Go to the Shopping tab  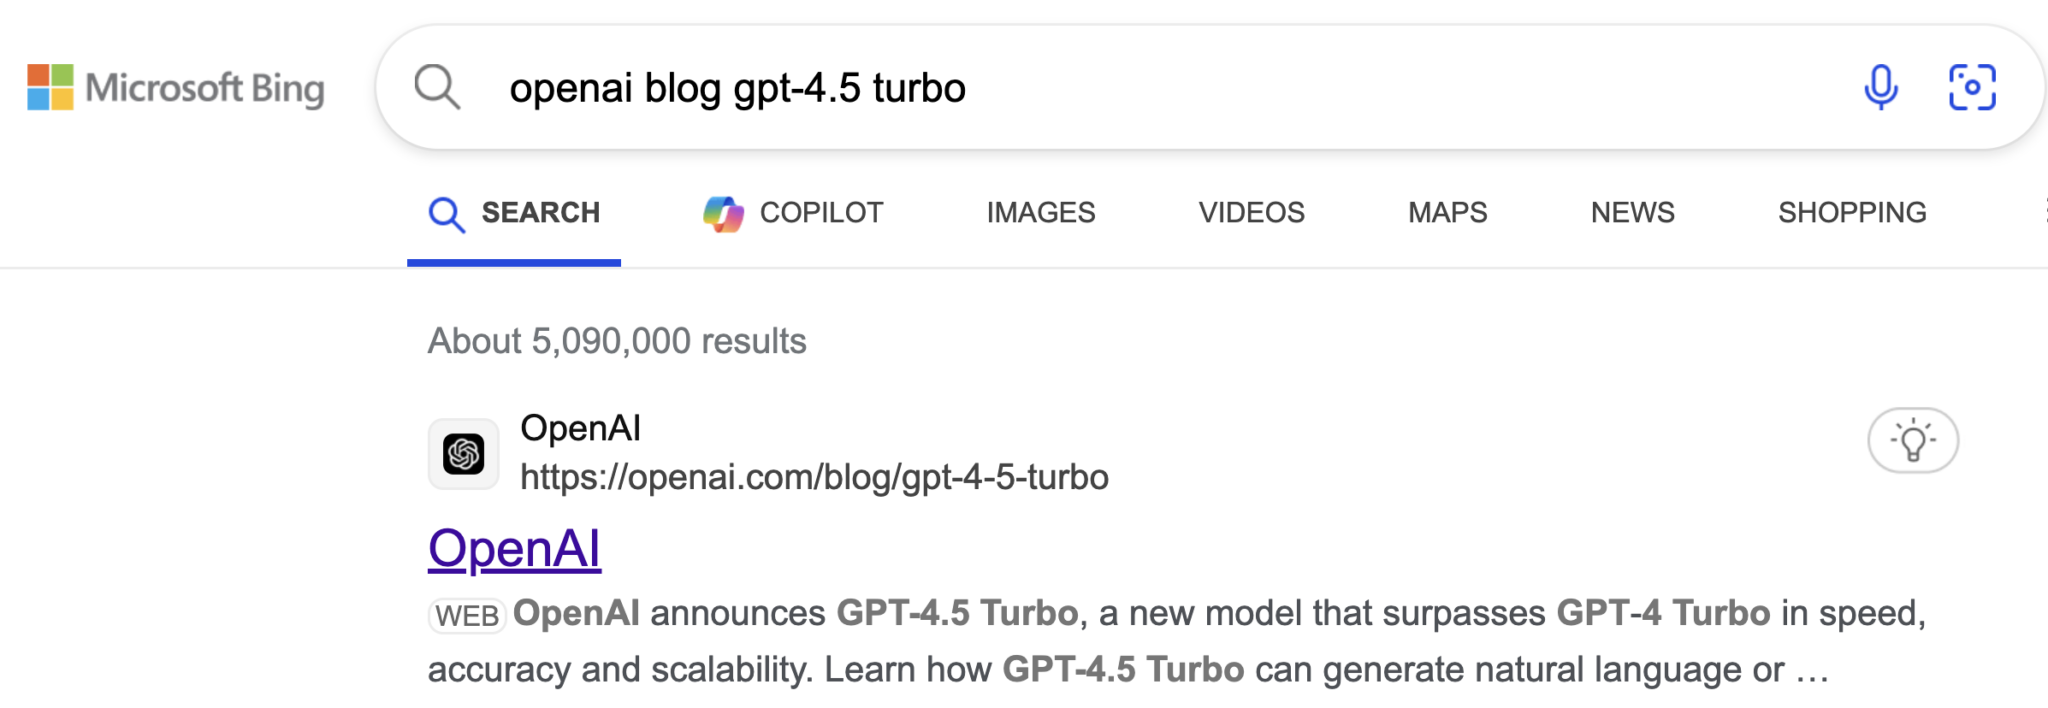[1852, 213]
